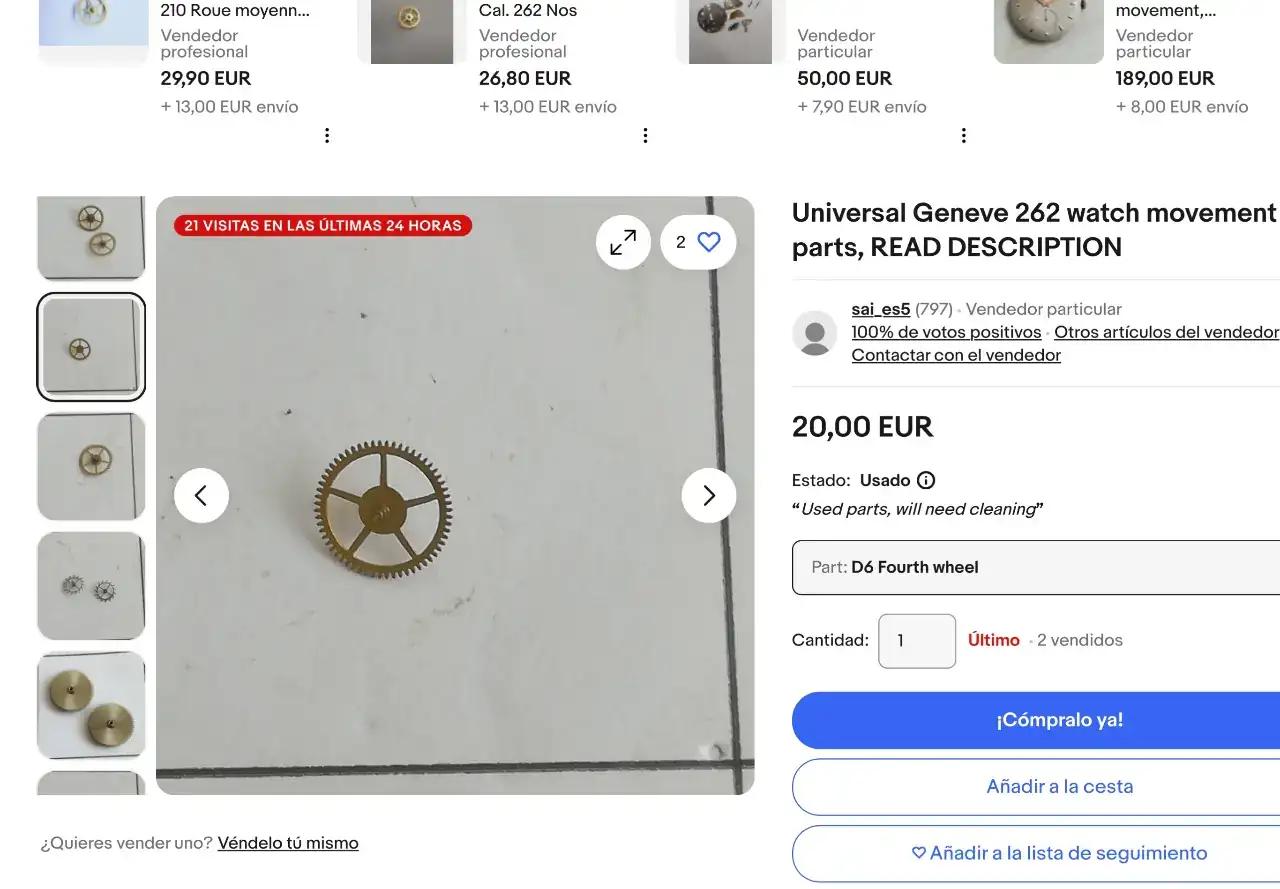
Task: Open the Usado condition info icon
Action: tap(926, 480)
